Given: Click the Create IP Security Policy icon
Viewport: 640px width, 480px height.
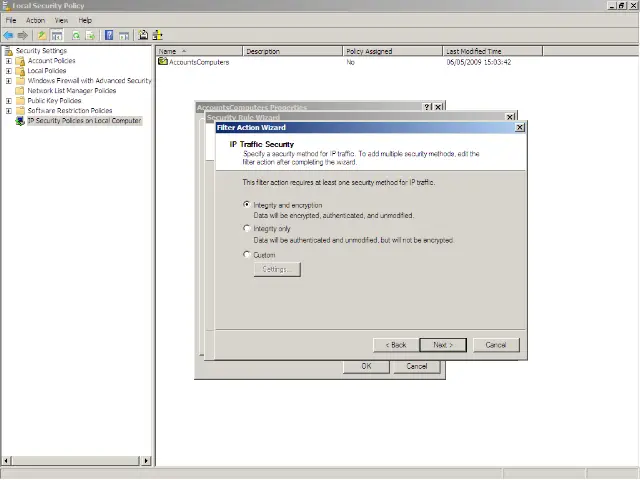Looking at the screenshot, I should click(143, 35).
